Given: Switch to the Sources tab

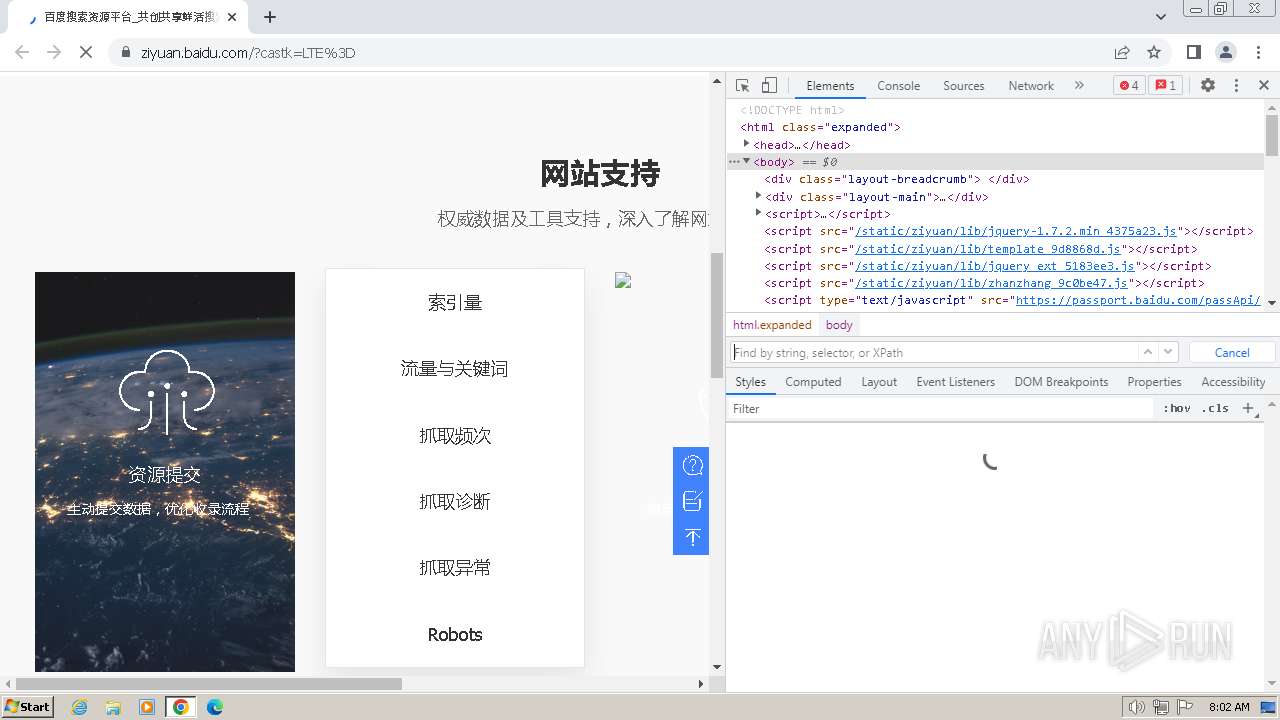Looking at the screenshot, I should point(964,86).
